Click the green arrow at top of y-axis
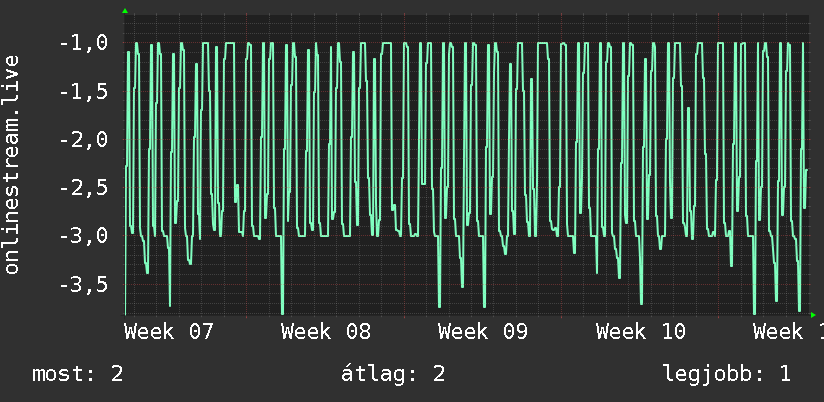 coord(125,11)
